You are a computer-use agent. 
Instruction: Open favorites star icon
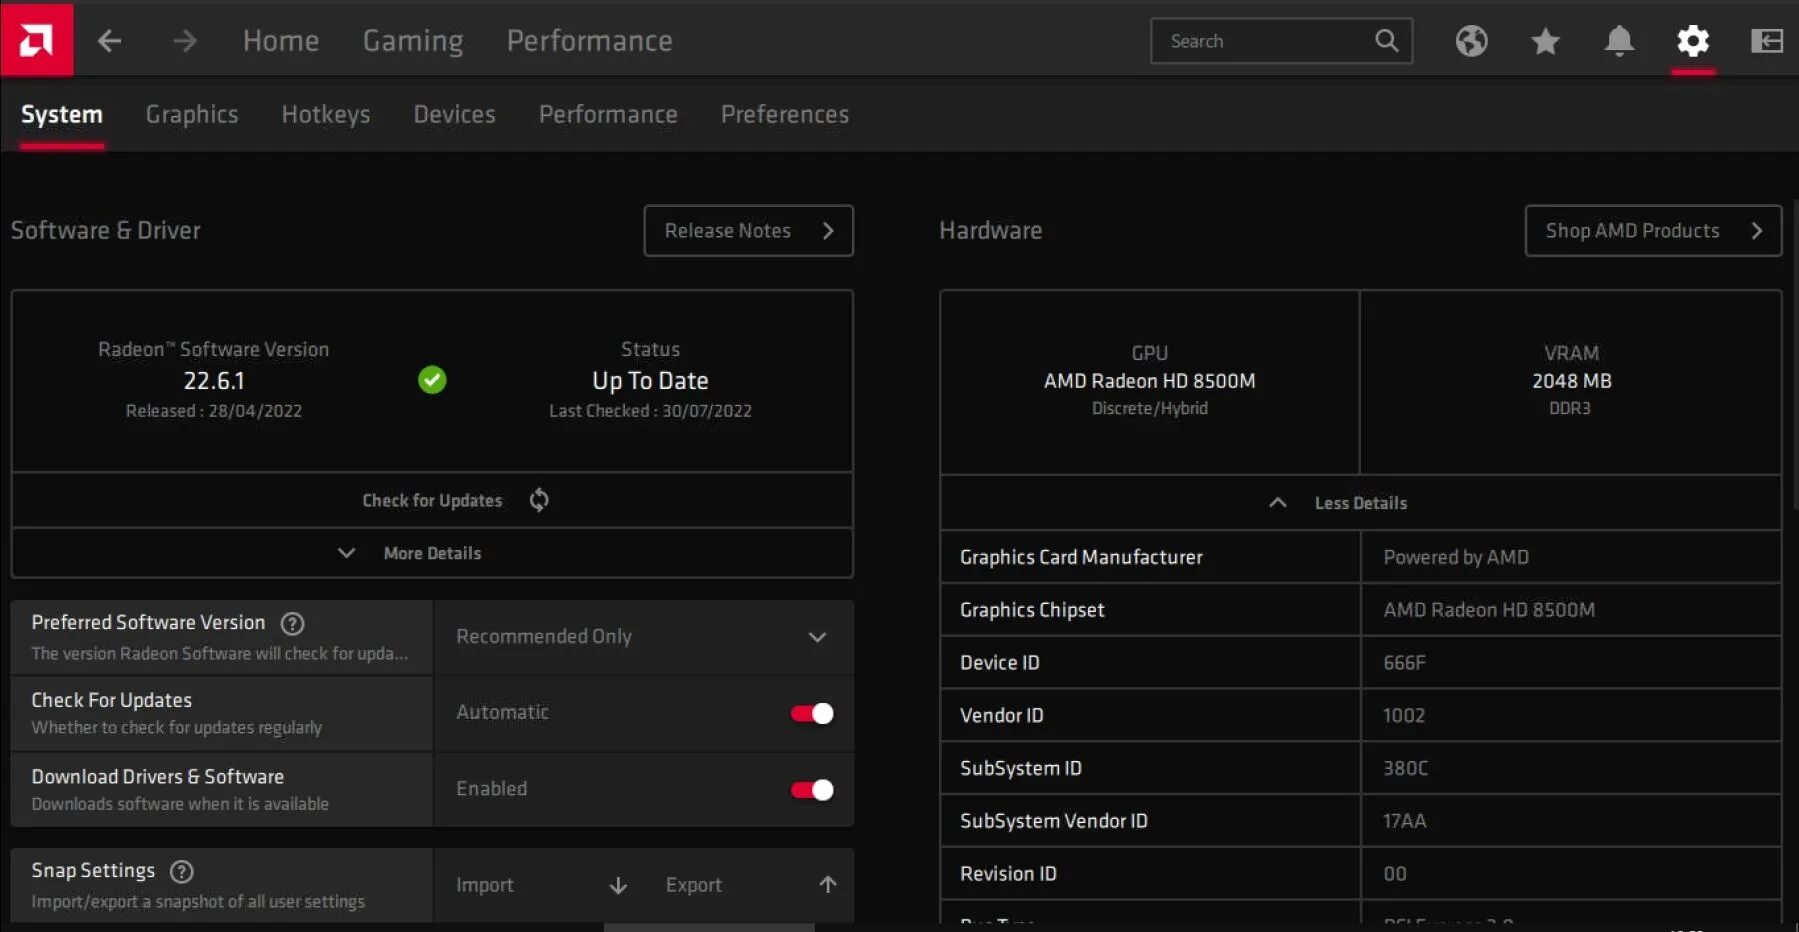coord(1545,41)
